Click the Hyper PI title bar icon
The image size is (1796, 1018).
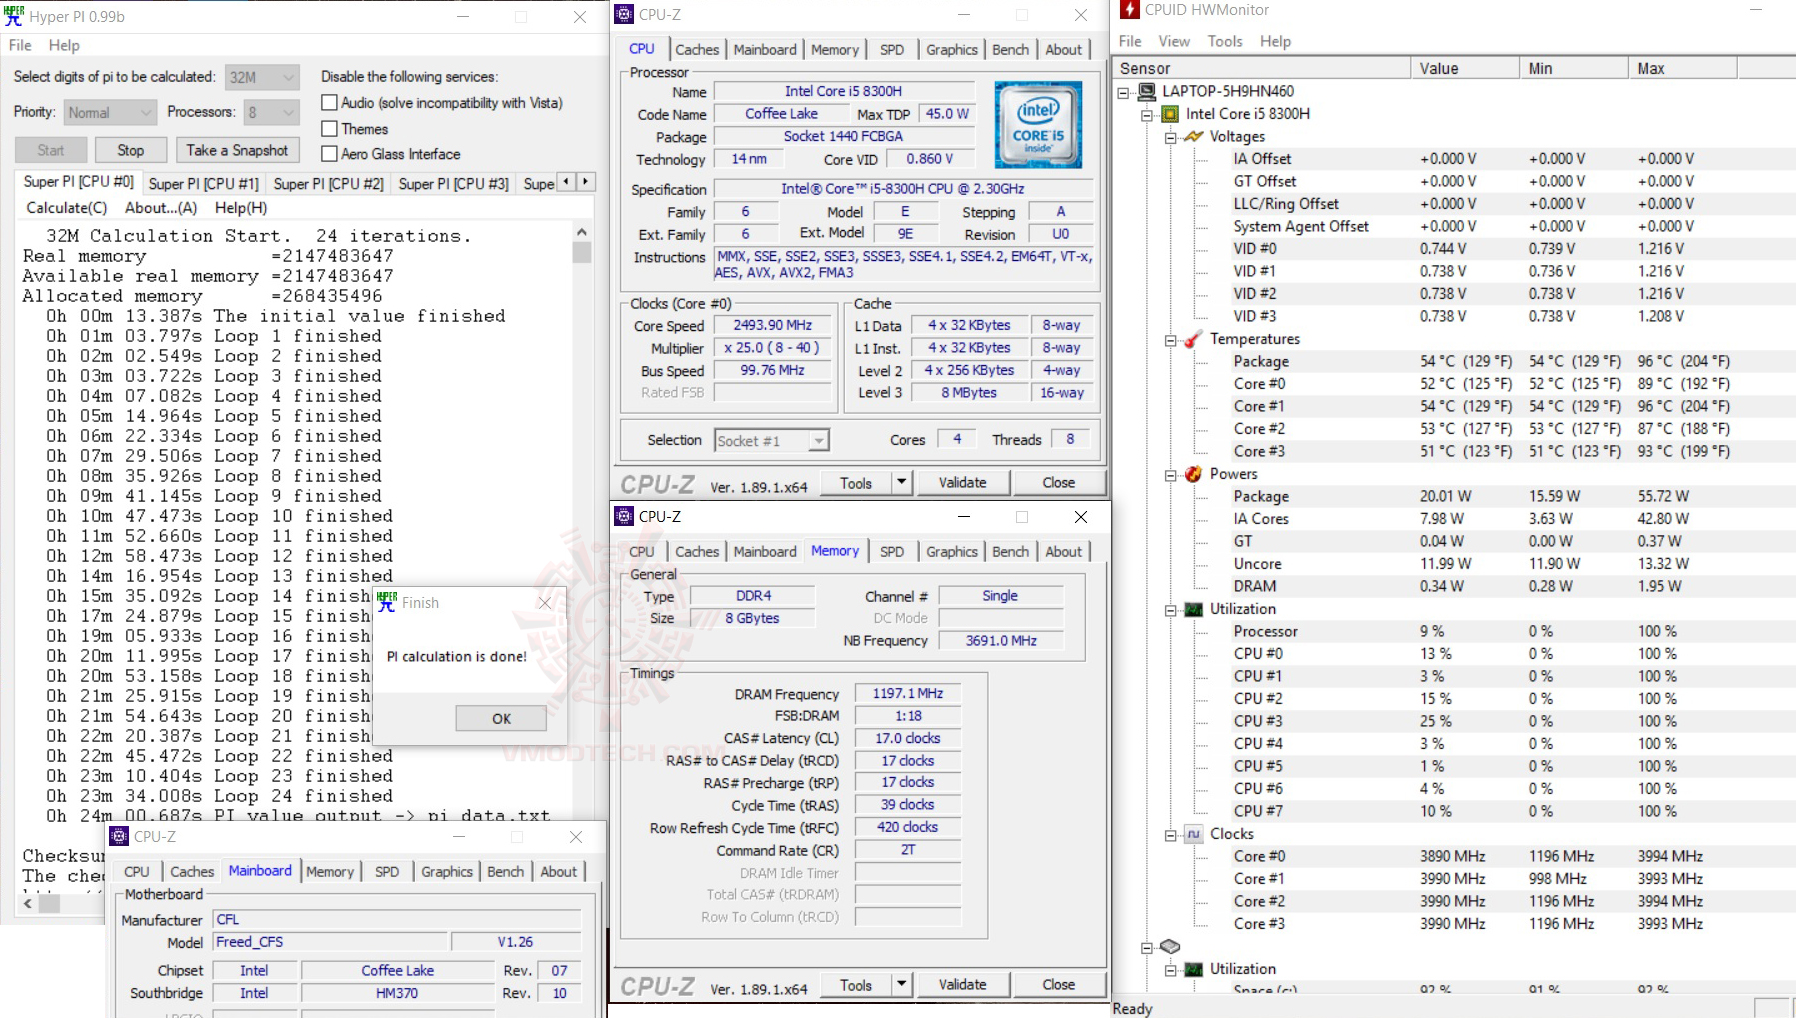point(13,16)
